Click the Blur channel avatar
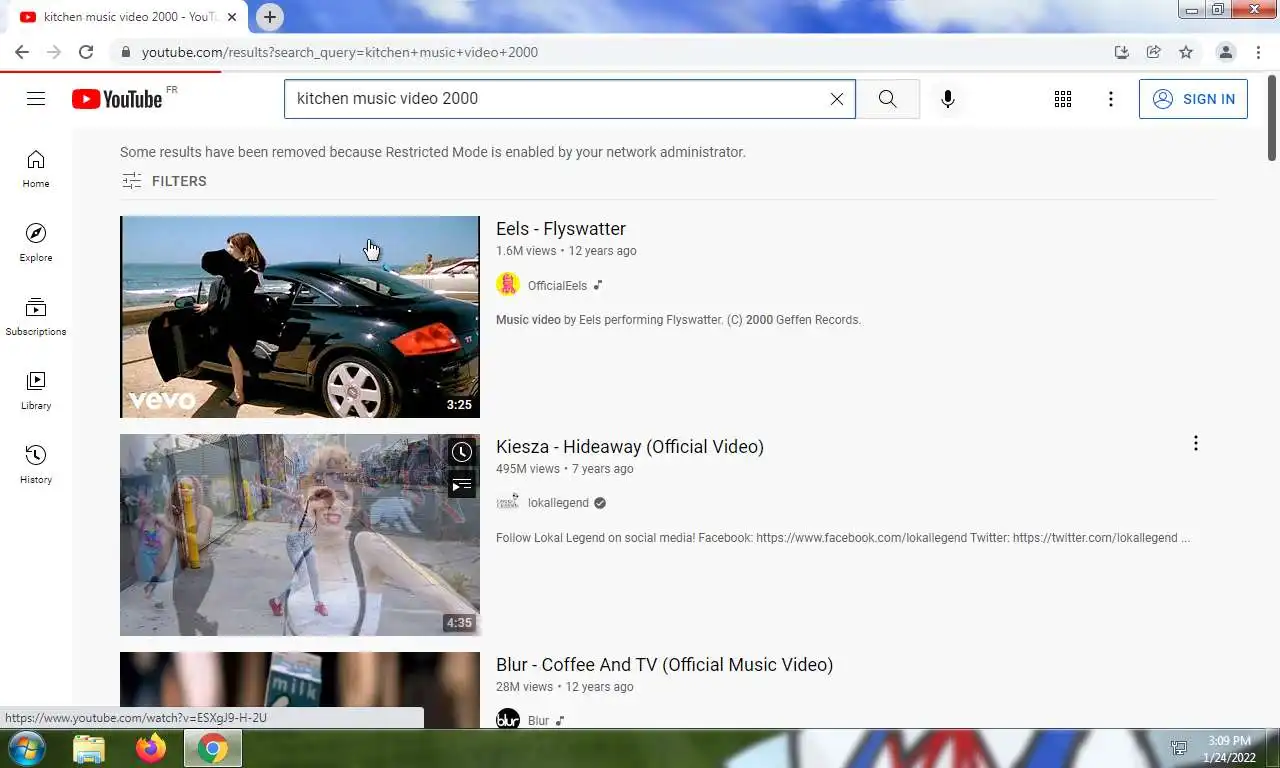This screenshot has width=1280, height=768. [508, 720]
